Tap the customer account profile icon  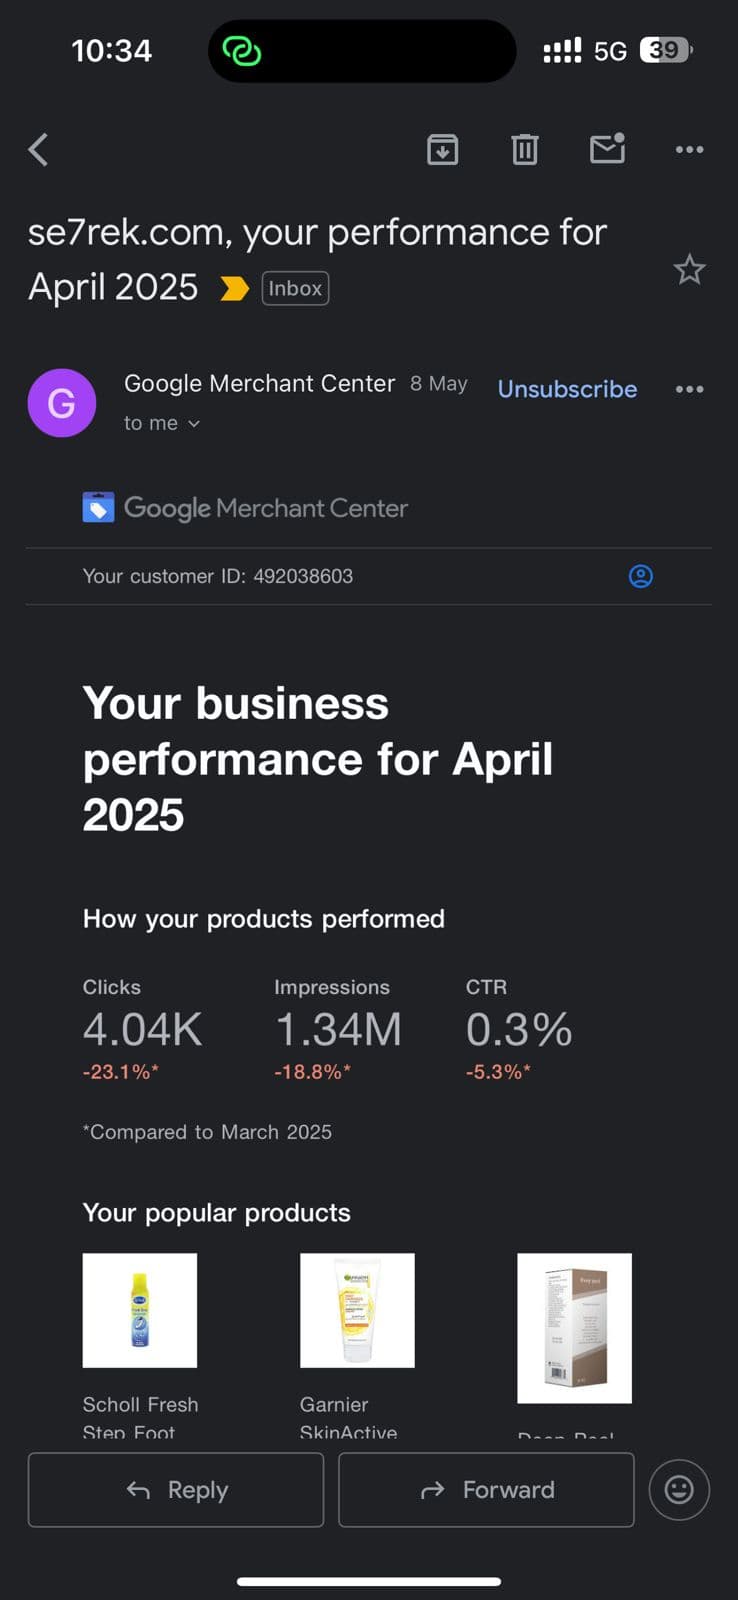(641, 576)
